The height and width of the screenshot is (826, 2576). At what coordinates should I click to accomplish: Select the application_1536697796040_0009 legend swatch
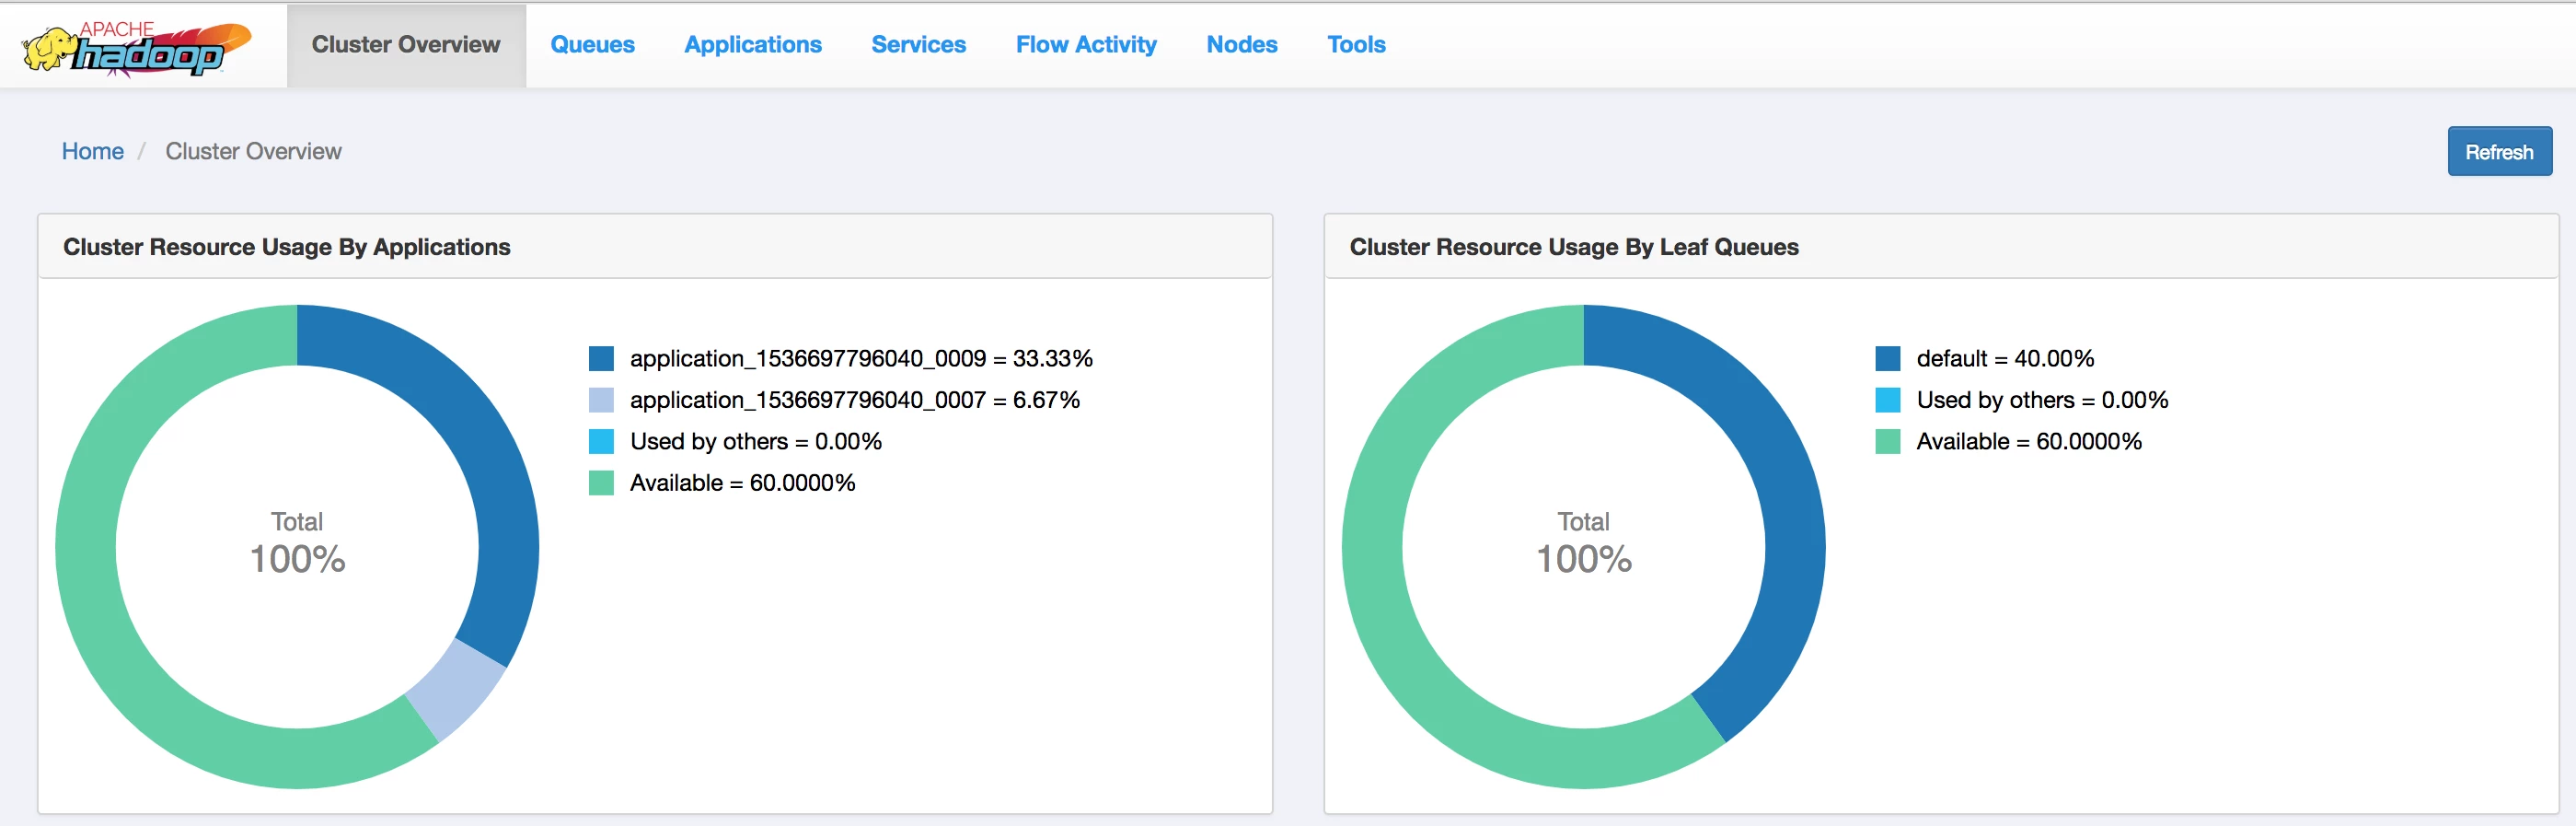[x=601, y=359]
